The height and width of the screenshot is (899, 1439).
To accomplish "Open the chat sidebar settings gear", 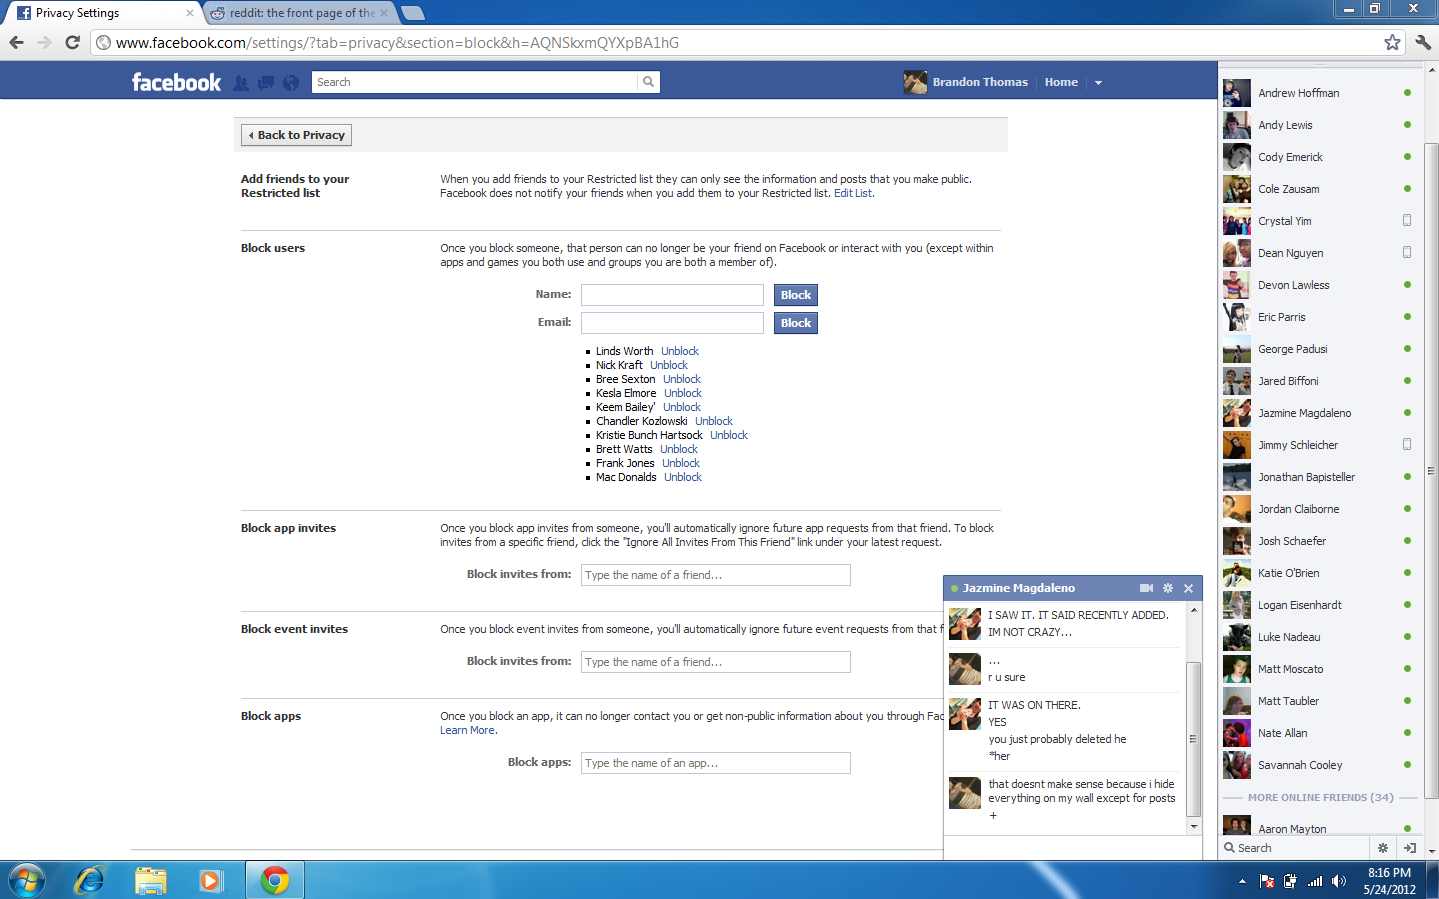I will (1383, 848).
